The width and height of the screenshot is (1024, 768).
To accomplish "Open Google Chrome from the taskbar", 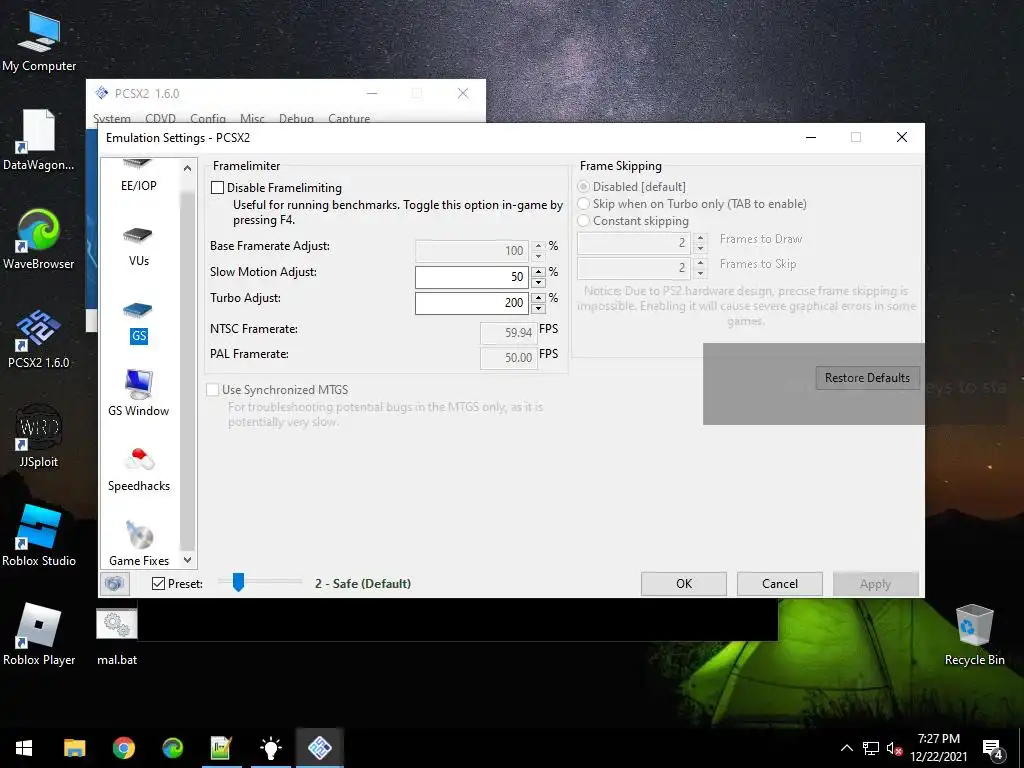I will click(123, 748).
